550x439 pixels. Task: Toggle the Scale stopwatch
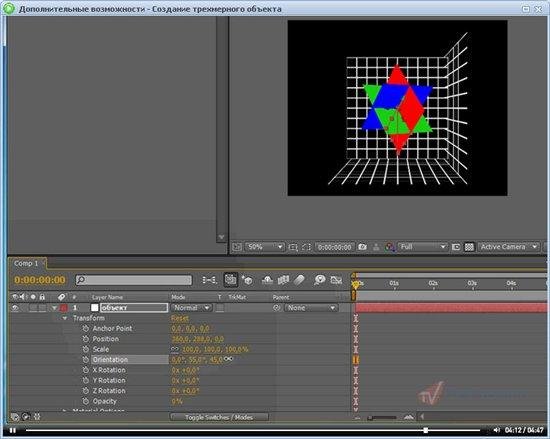coord(85,349)
